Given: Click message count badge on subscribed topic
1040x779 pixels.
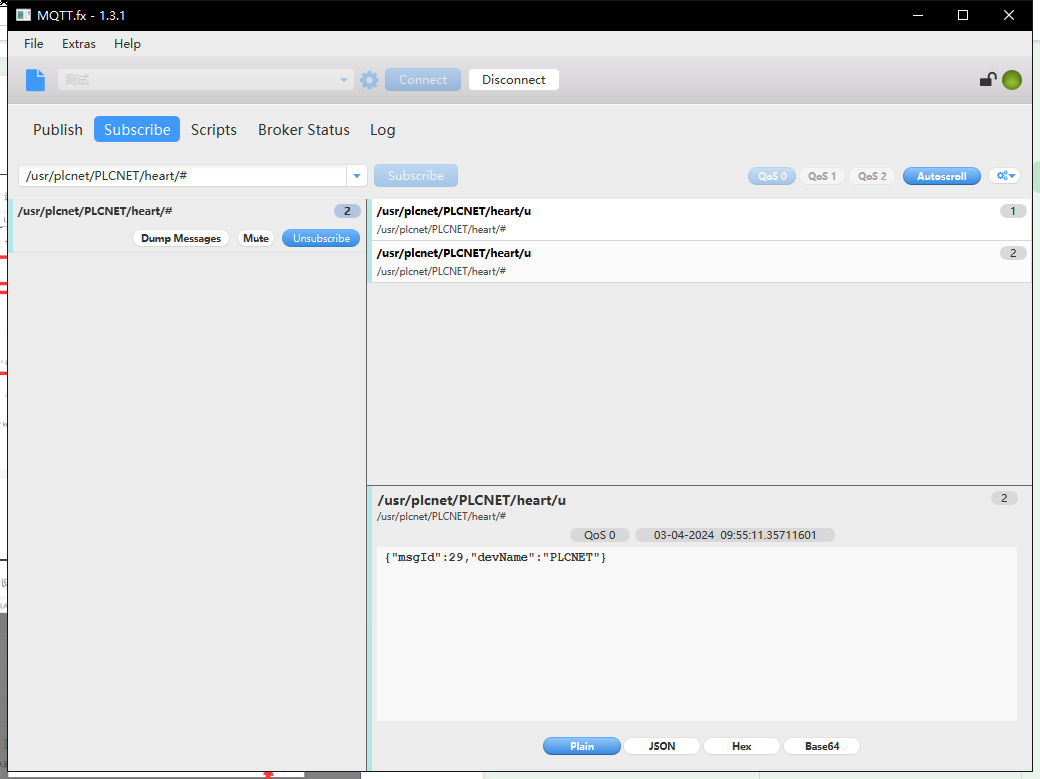Looking at the screenshot, I should click(x=347, y=211).
